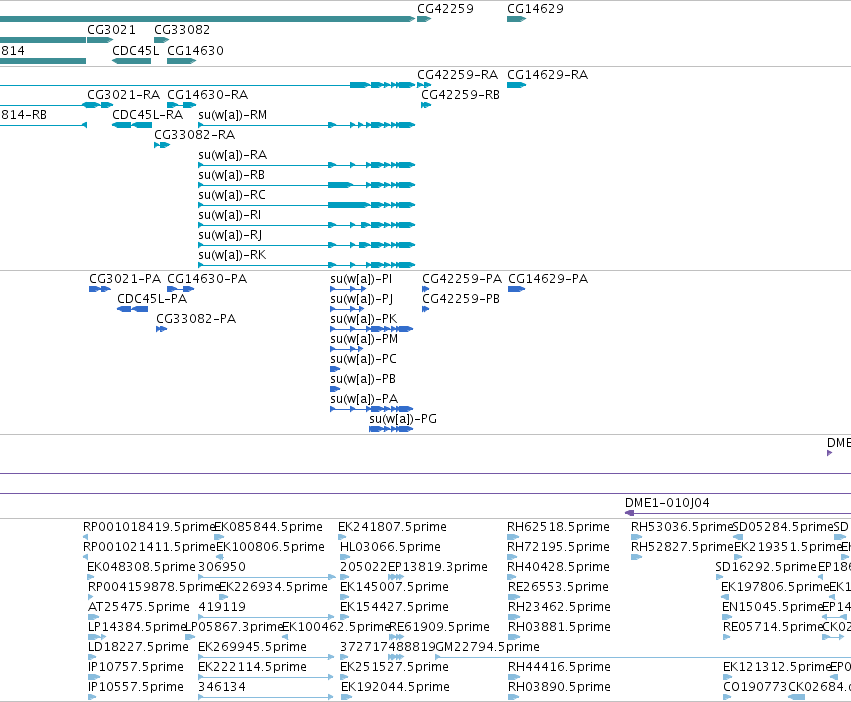Select the CG3021-RA transcript label
851x702 pixels.
tap(124, 94)
